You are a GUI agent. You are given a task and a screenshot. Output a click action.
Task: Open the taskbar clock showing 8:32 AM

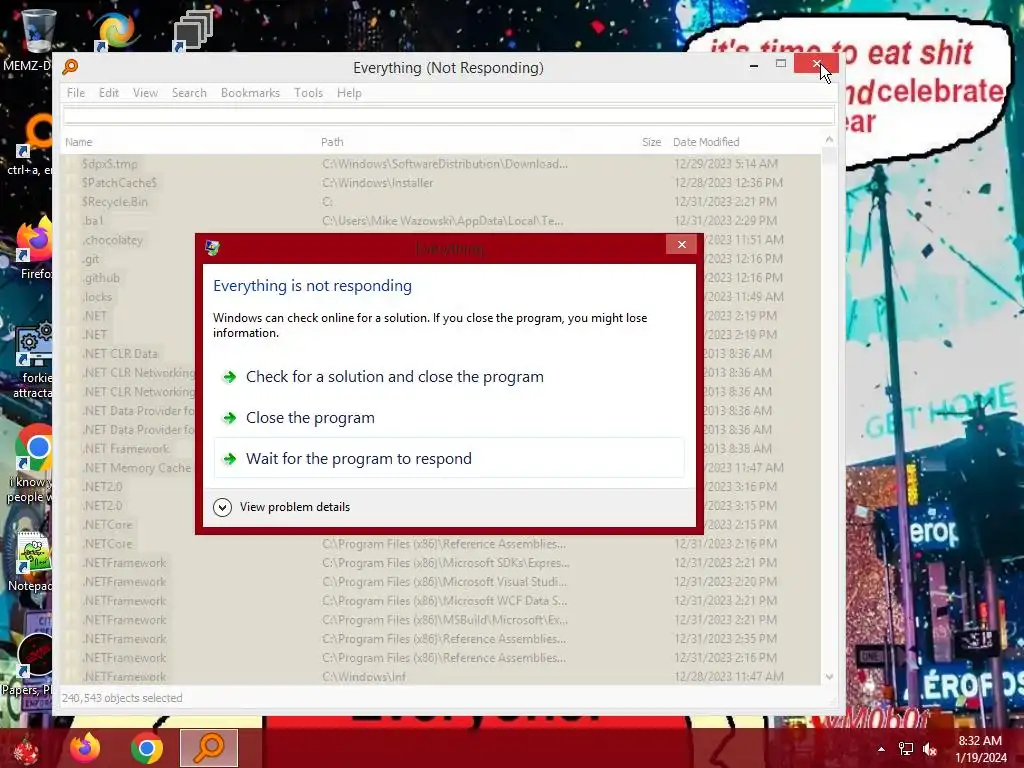[980, 749]
